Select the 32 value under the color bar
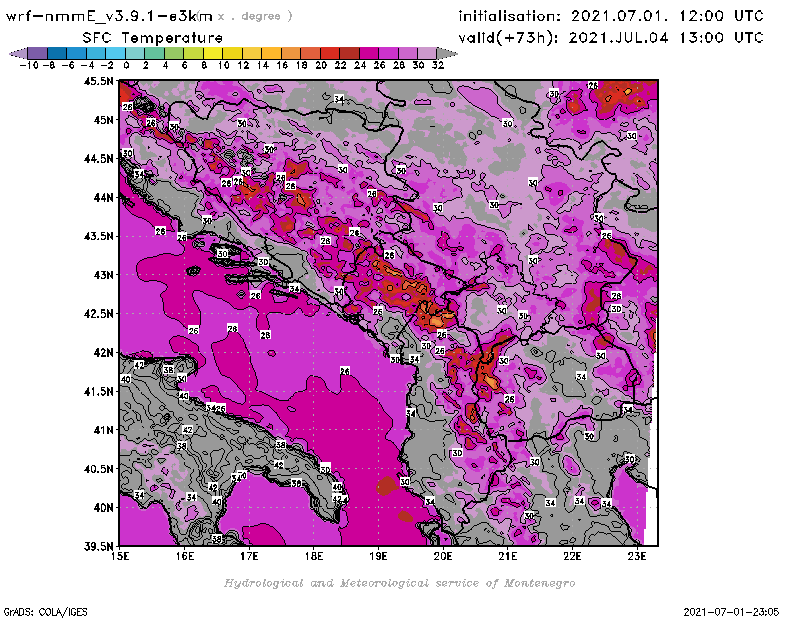 pos(438,65)
